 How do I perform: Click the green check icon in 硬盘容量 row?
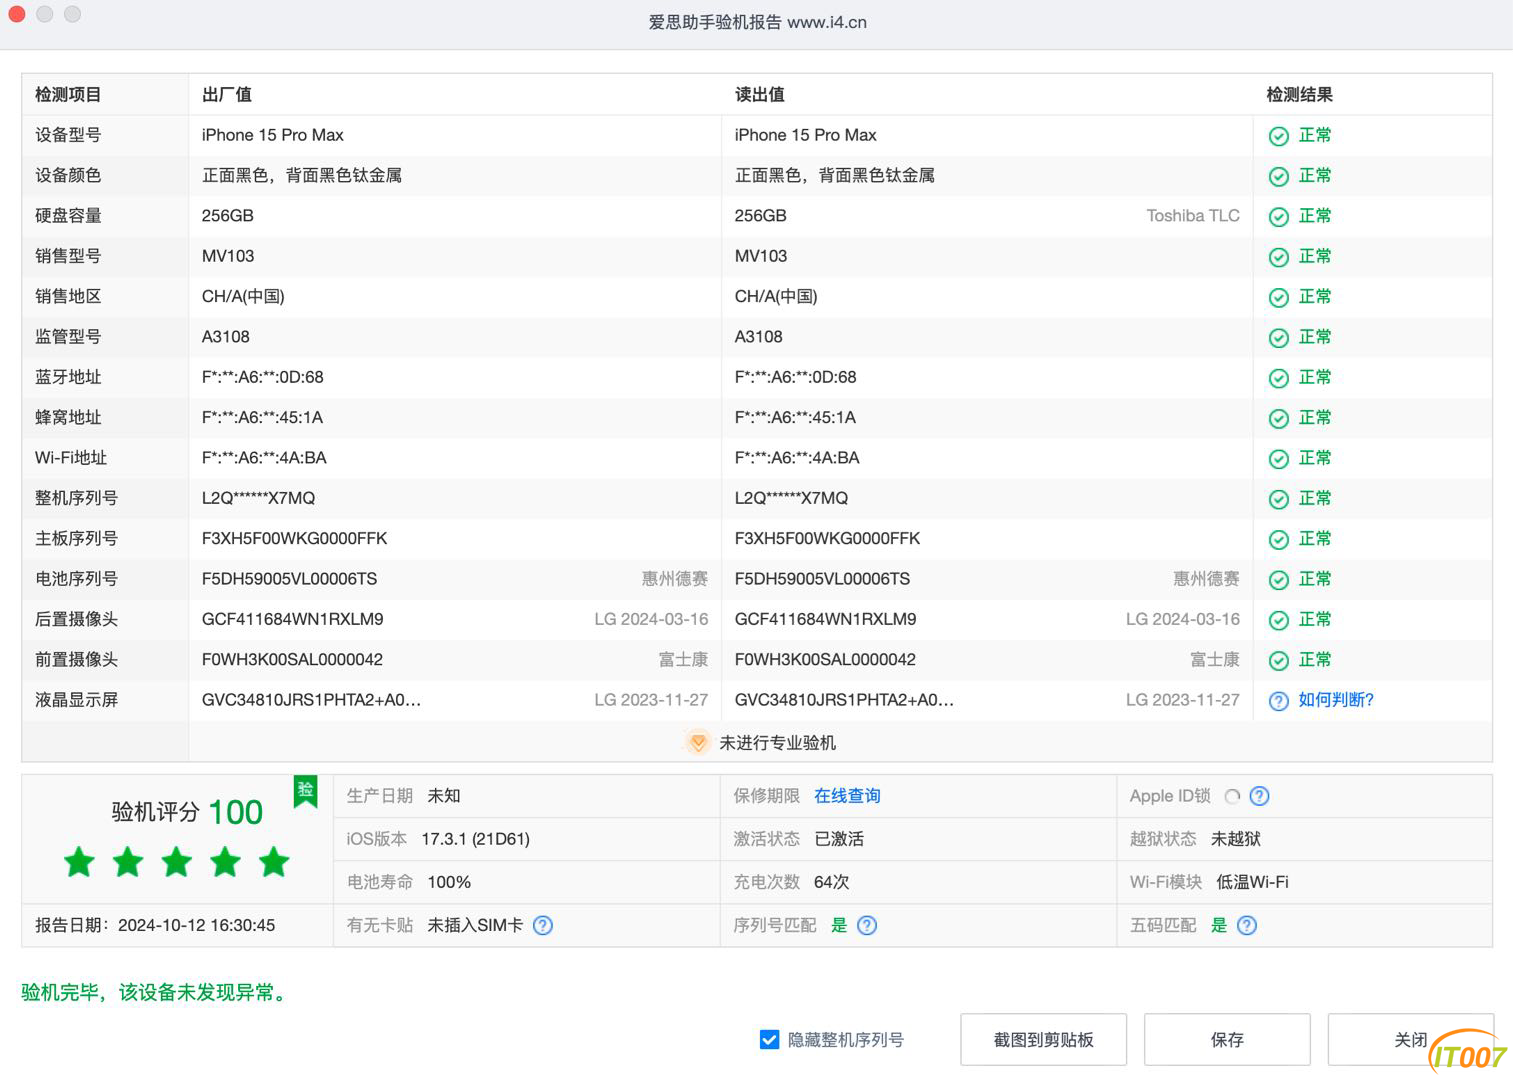(x=1278, y=217)
